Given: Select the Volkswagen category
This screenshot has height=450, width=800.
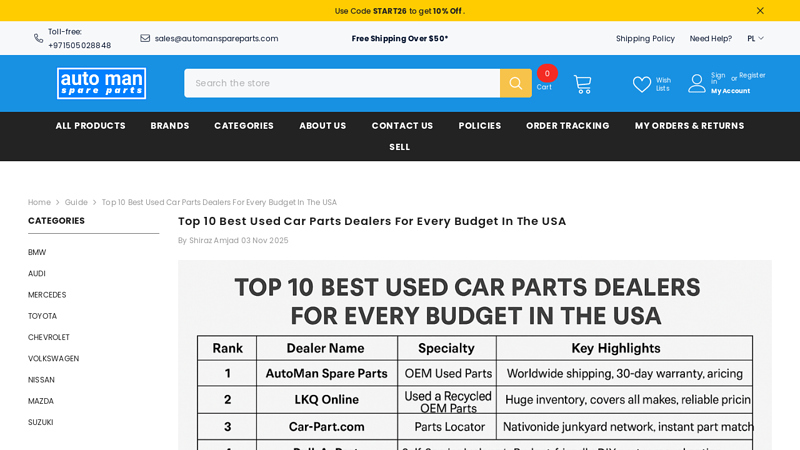Looking at the screenshot, I should click(54, 359).
